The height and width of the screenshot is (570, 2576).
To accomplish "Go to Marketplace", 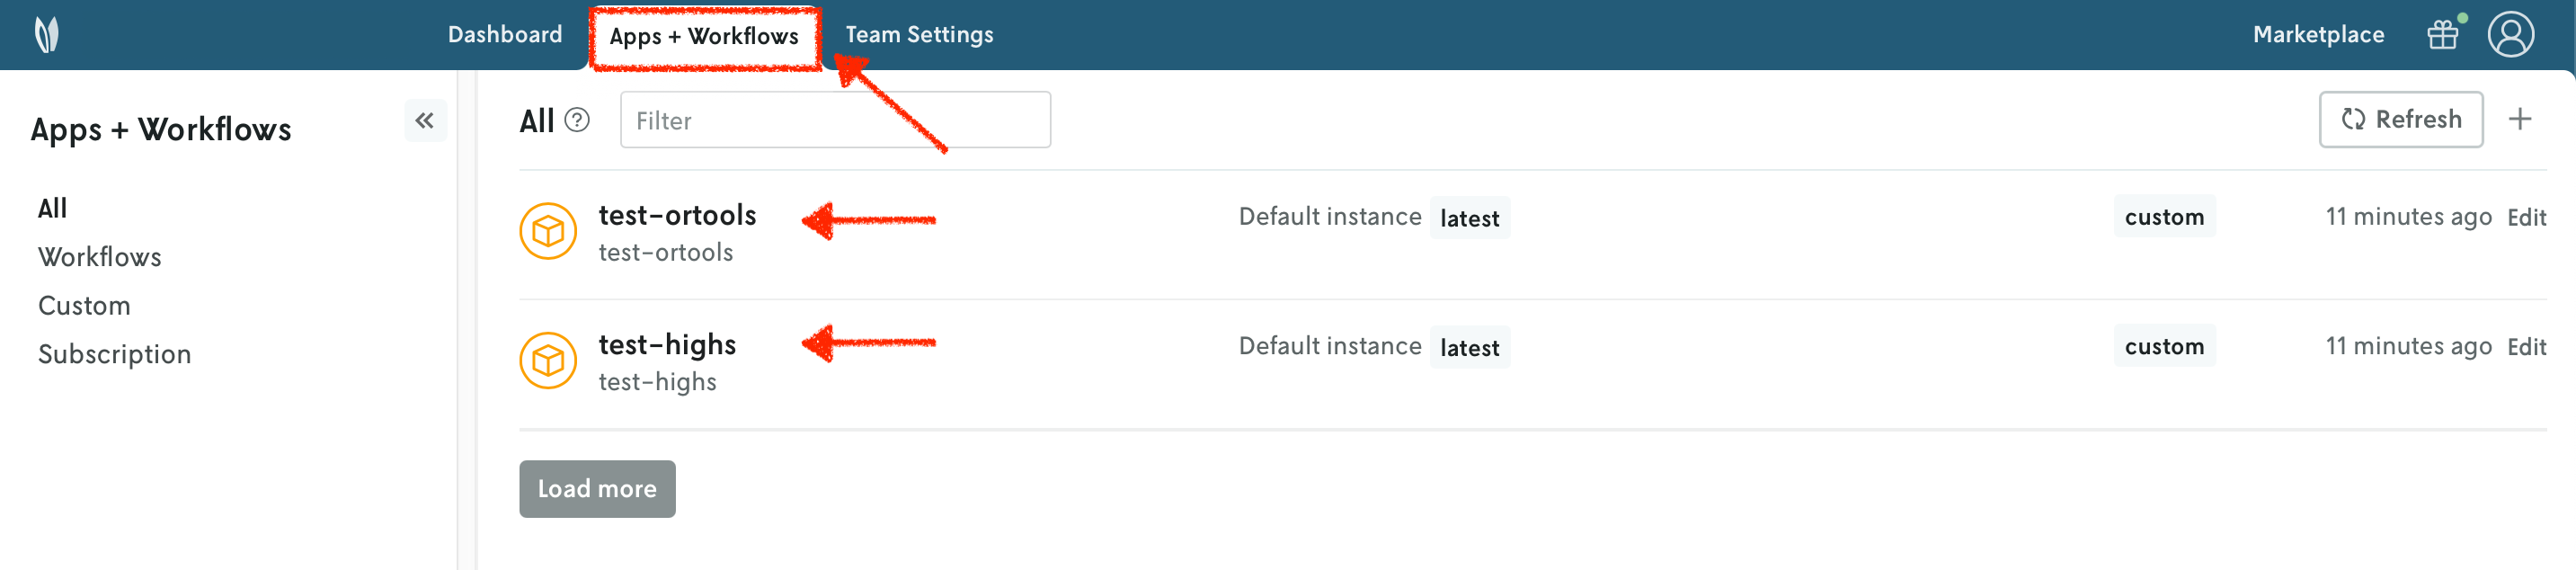I will (2318, 35).
